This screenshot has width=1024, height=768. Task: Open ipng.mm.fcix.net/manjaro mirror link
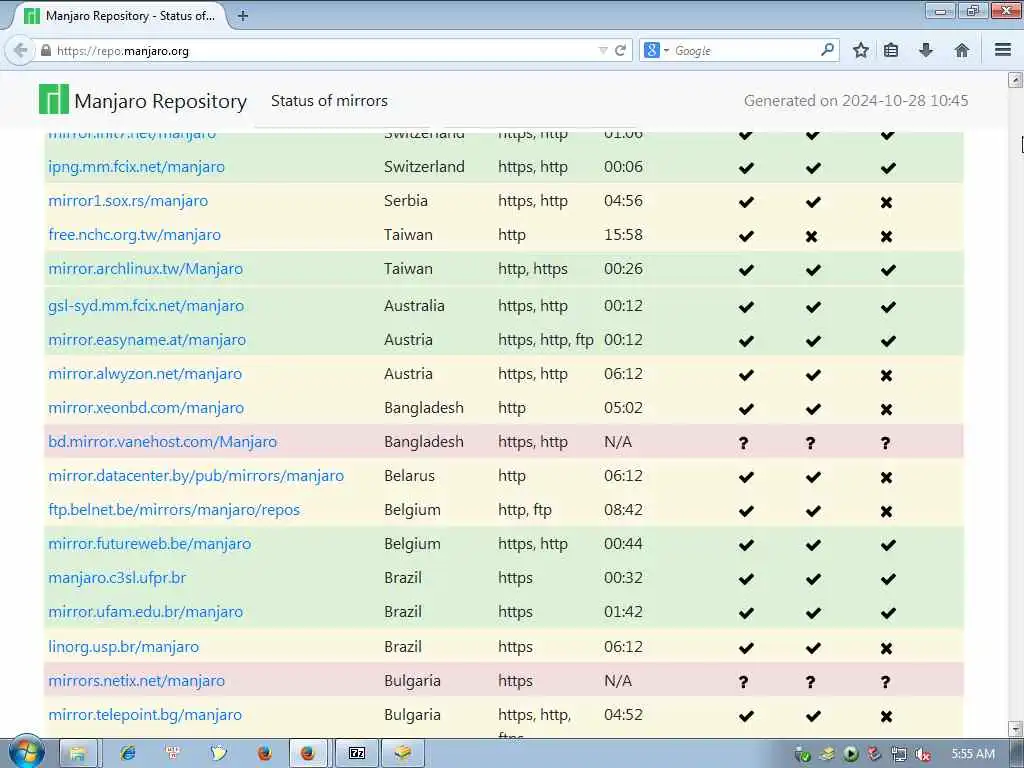136,167
